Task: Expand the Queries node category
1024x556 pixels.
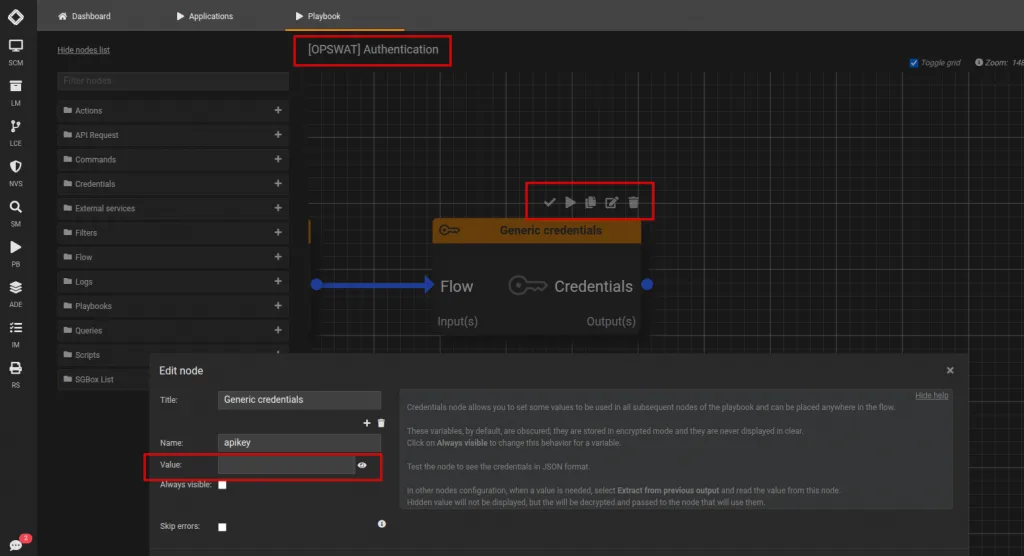Action: point(278,330)
